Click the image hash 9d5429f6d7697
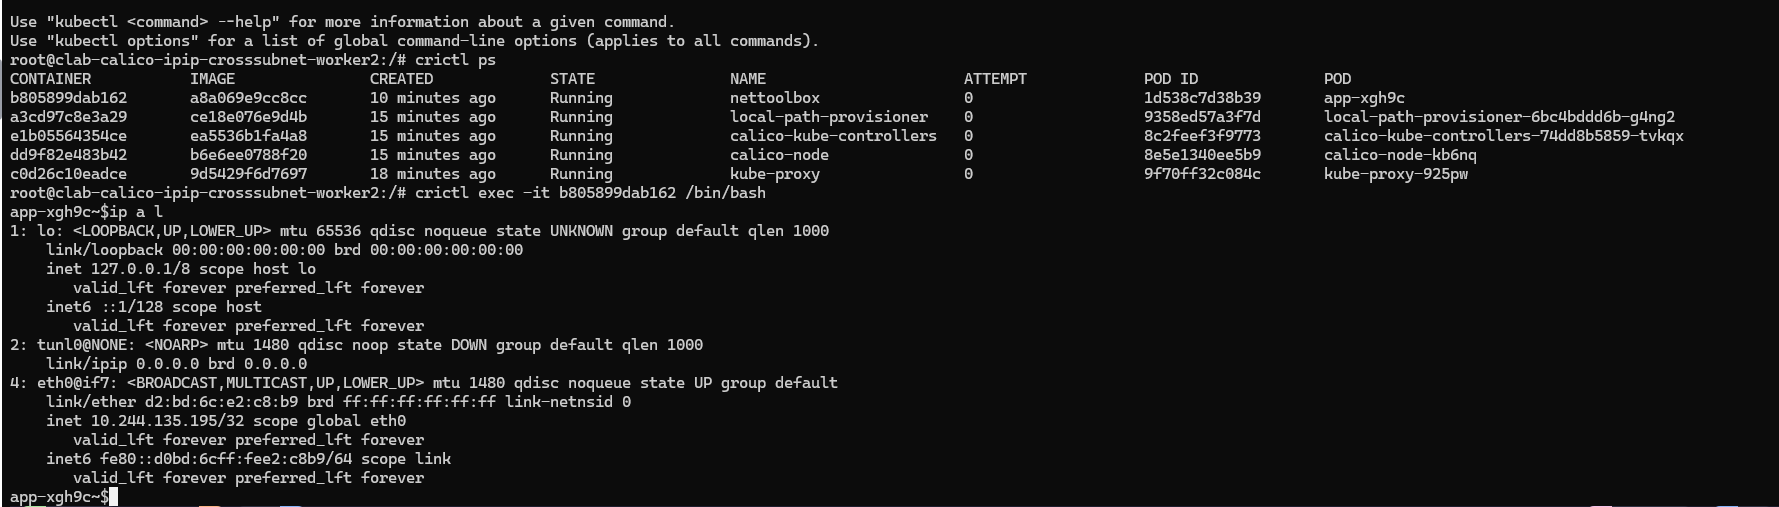The width and height of the screenshot is (1779, 507). [x=248, y=174]
